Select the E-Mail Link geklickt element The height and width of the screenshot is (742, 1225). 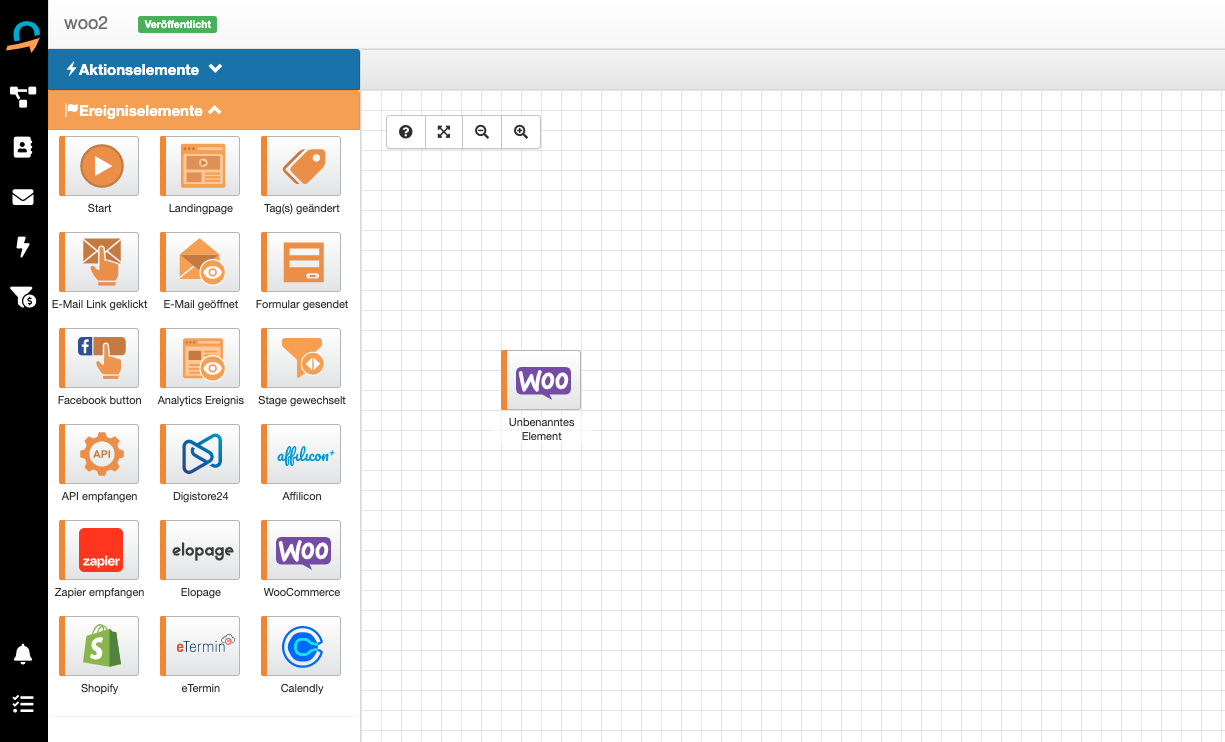click(100, 262)
